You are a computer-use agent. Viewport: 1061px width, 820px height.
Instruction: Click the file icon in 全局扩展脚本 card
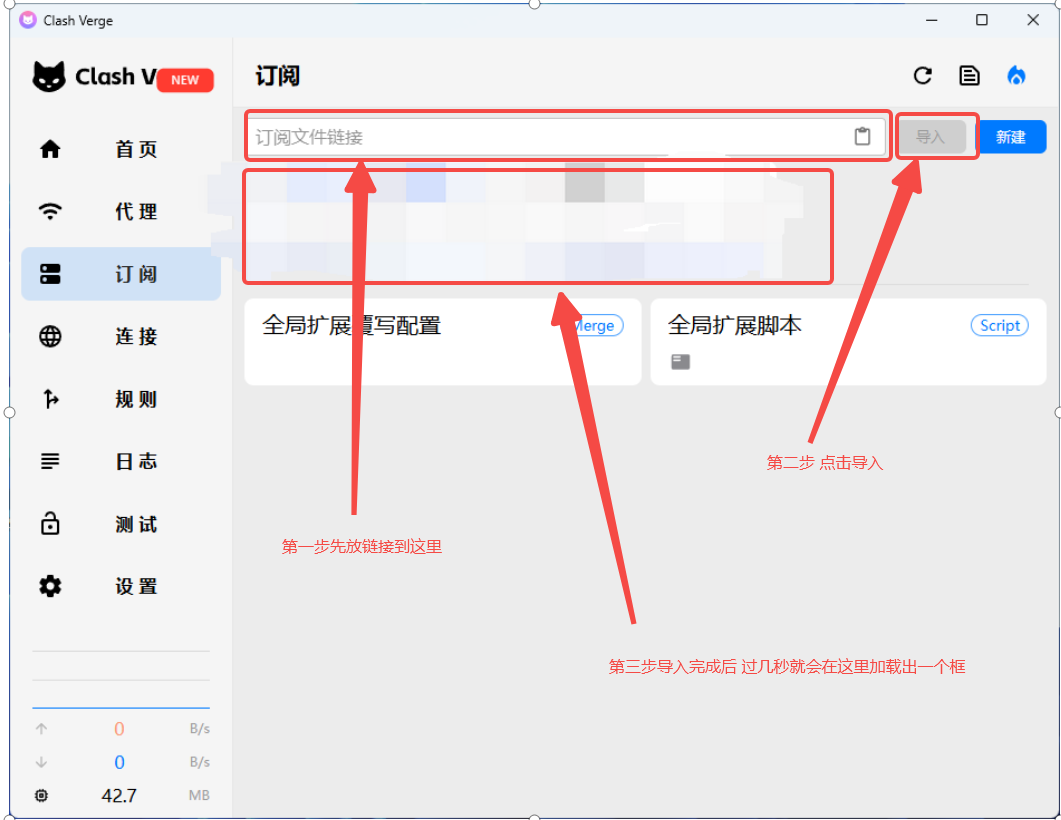click(x=680, y=362)
